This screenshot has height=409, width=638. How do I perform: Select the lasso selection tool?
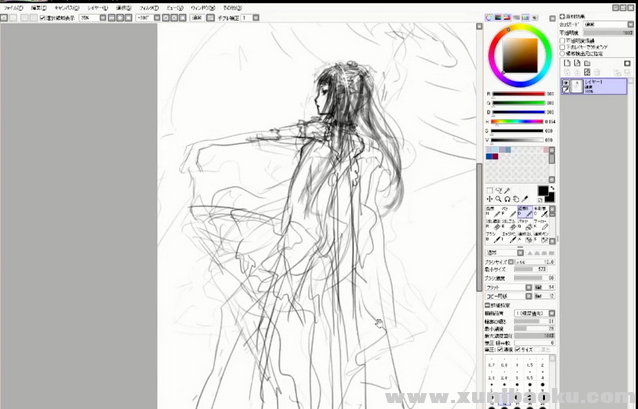click(x=499, y=190)
